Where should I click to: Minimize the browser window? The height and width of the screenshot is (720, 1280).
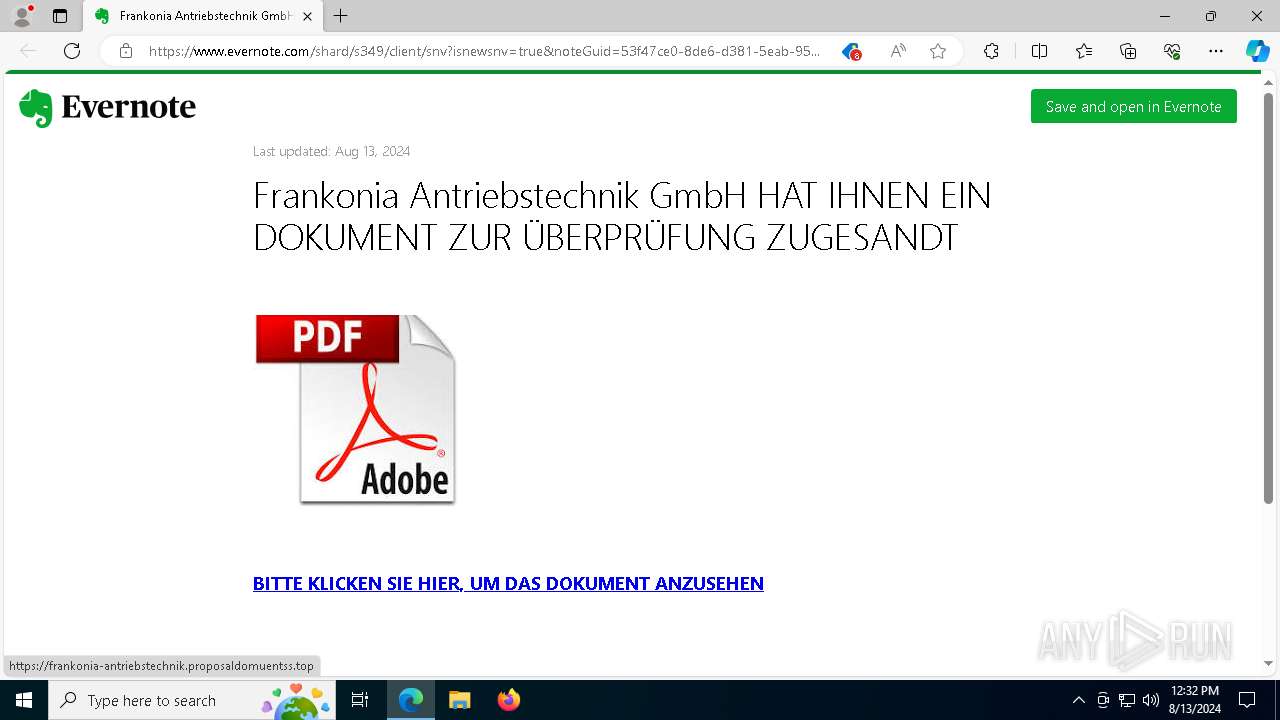(1165, 16)
